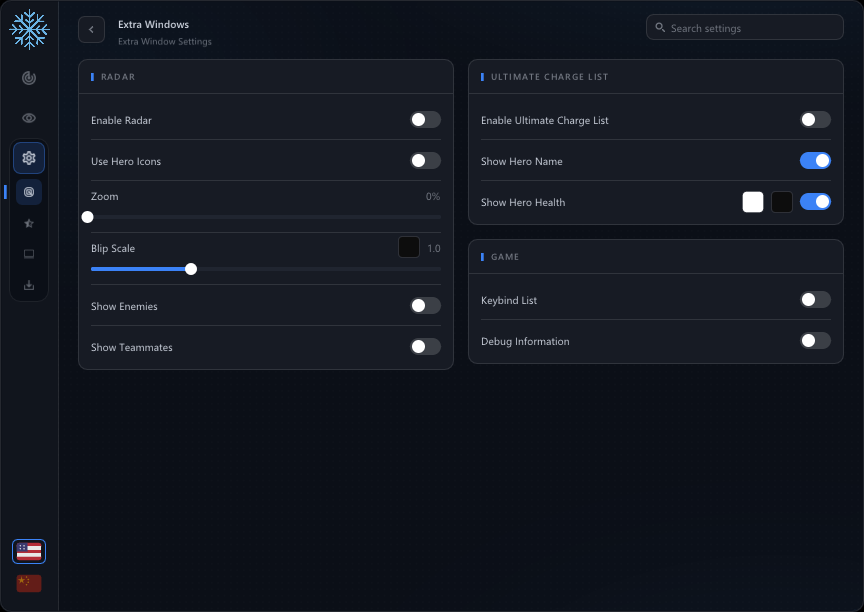The width and height of the screenshot is (864, 612).
Task: Enable Keybind List switch
Action: (815, 300)
